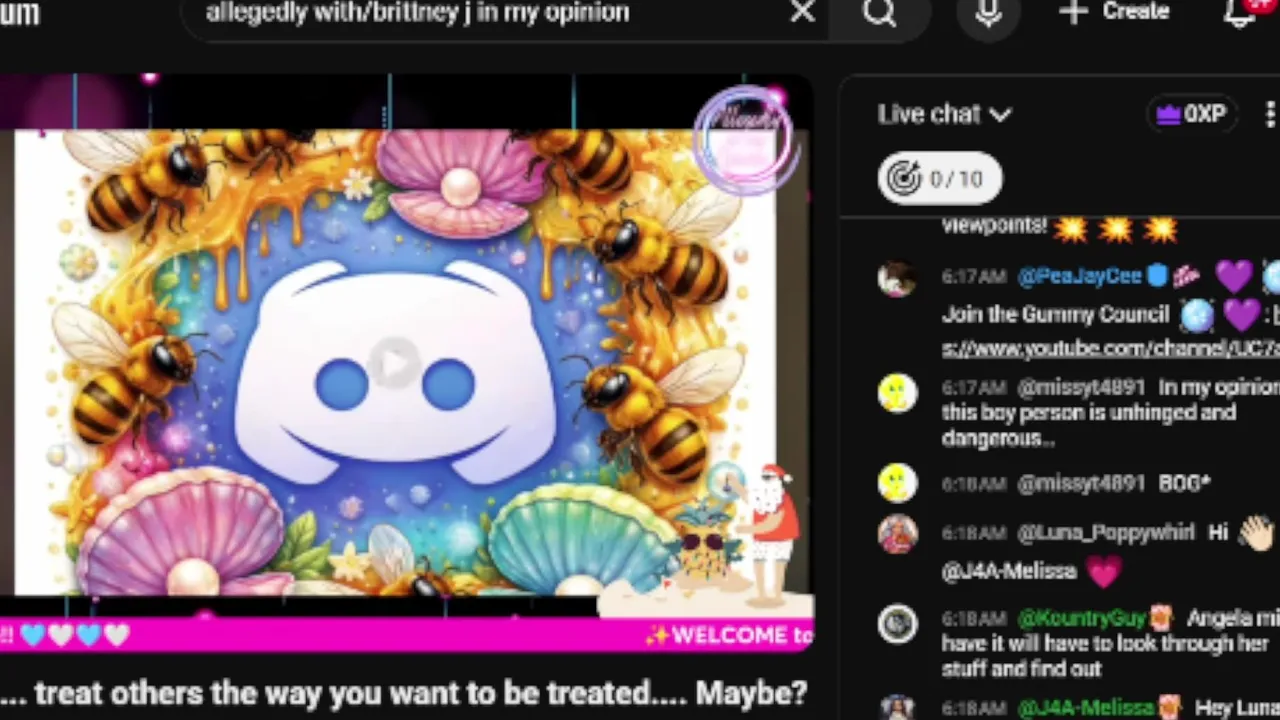The height and width of the screenshot is (720, 1280).
Task: Click the @PeaJayCee avatar in chat
Action: 896,279
